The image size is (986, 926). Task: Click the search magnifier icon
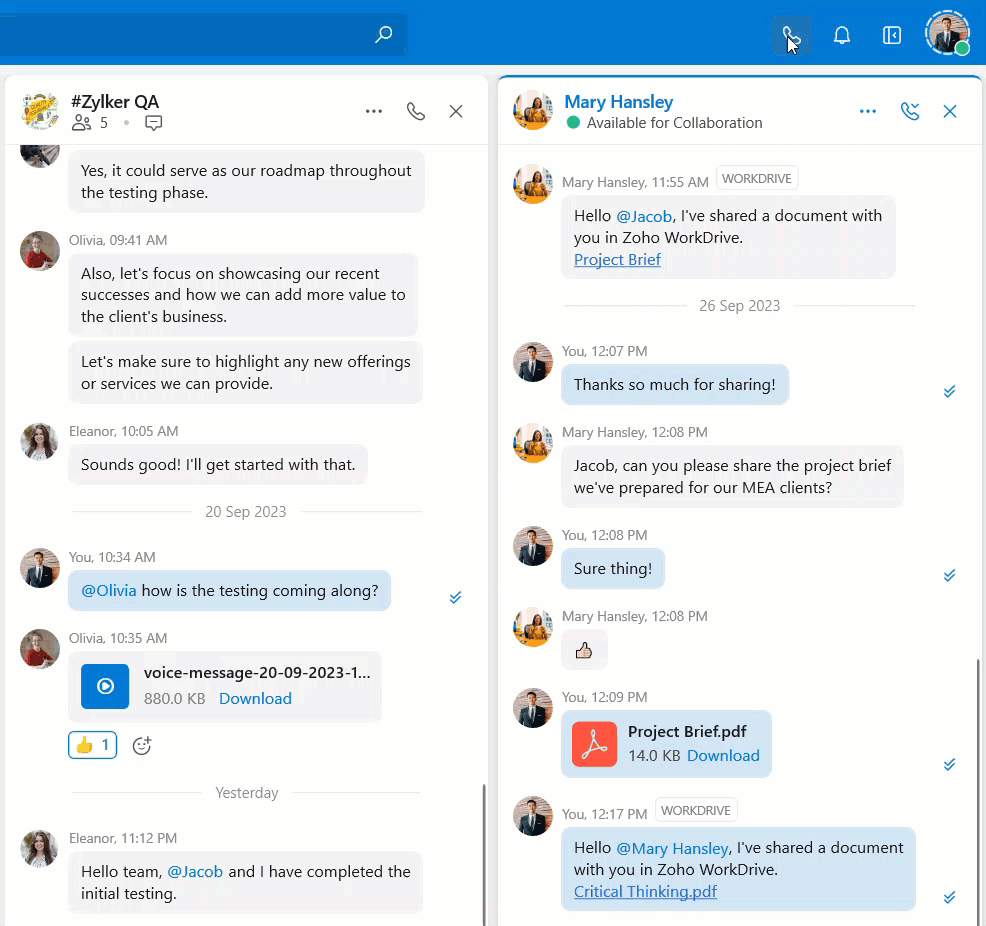click(x=384, y=34)
